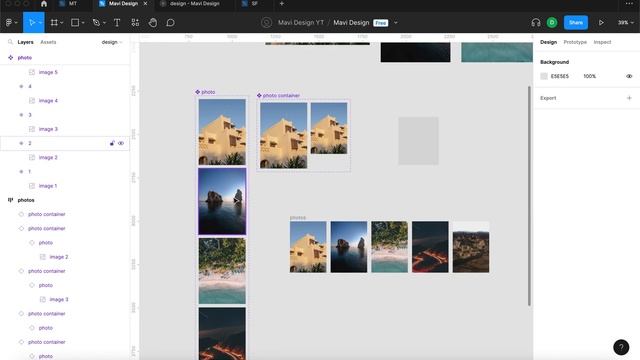The height and width of the screenshot is (360, 640).
Task: Select the image 4 layer
Action: tap(48, 100)
